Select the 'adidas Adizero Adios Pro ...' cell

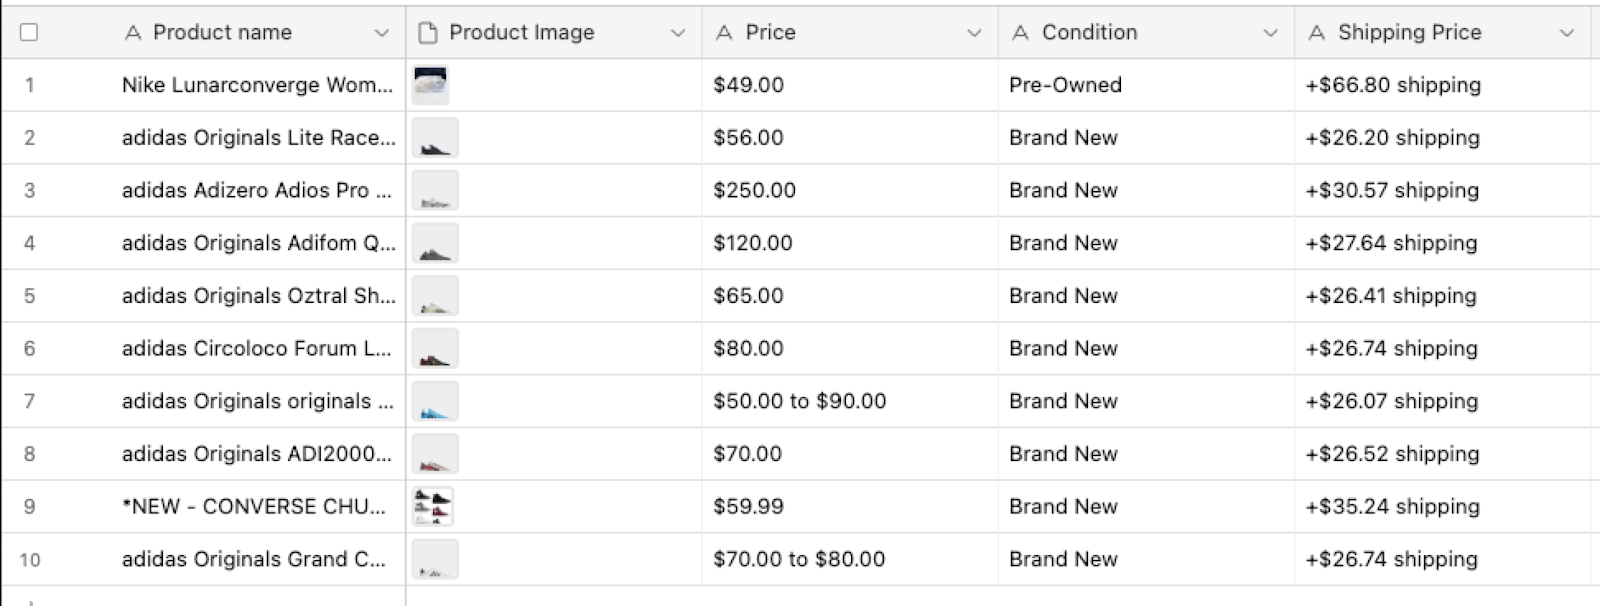pos(257,190)
